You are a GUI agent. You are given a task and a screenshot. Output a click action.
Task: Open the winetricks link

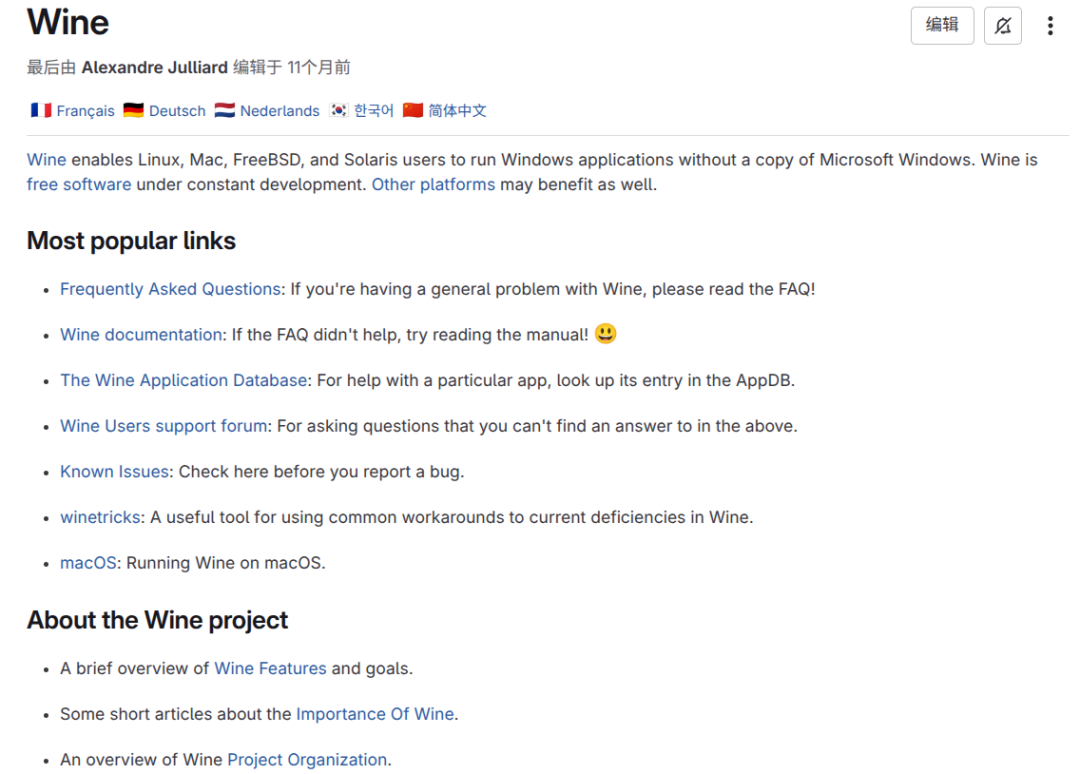pyautogui.click(x=100, y=517)
